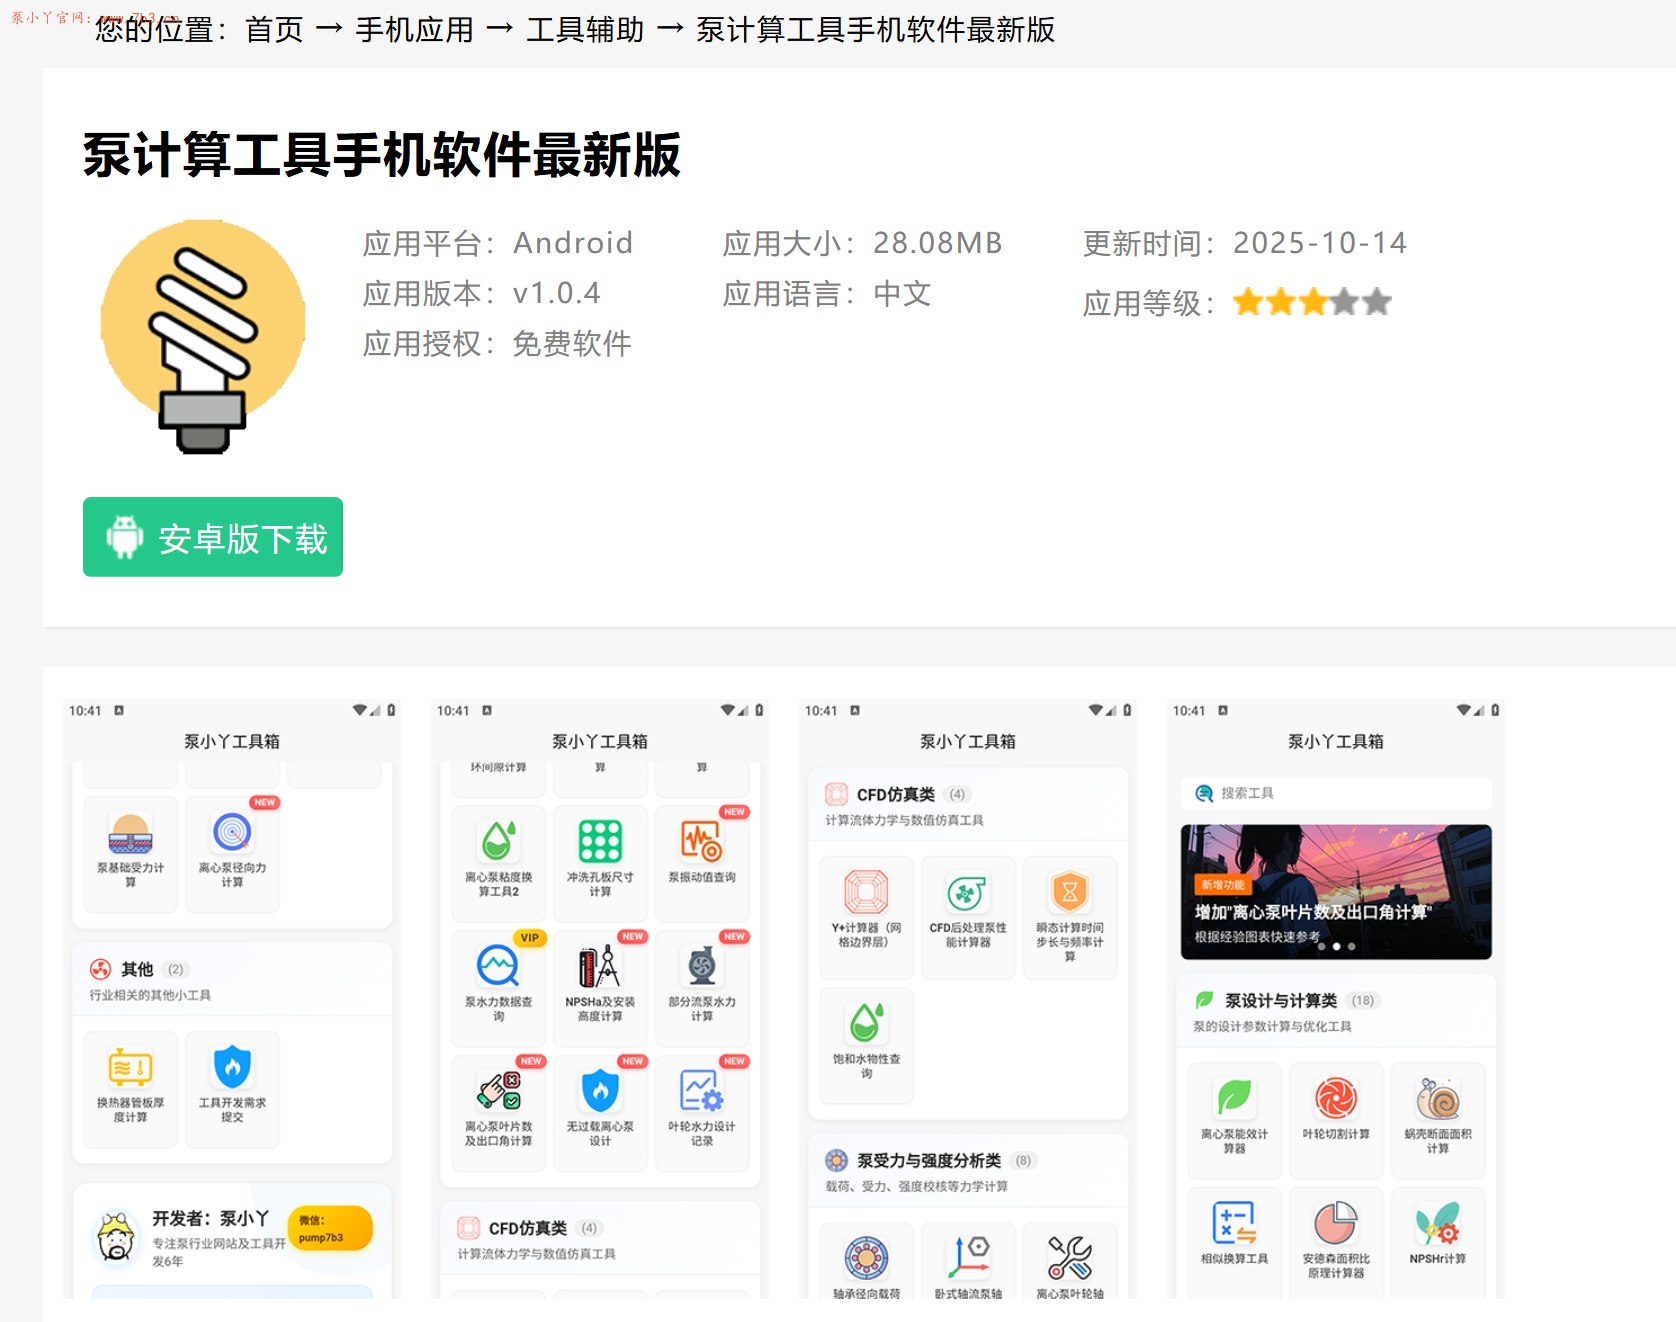Navigate to 首页 in the breadcrumb

(272, 30)
